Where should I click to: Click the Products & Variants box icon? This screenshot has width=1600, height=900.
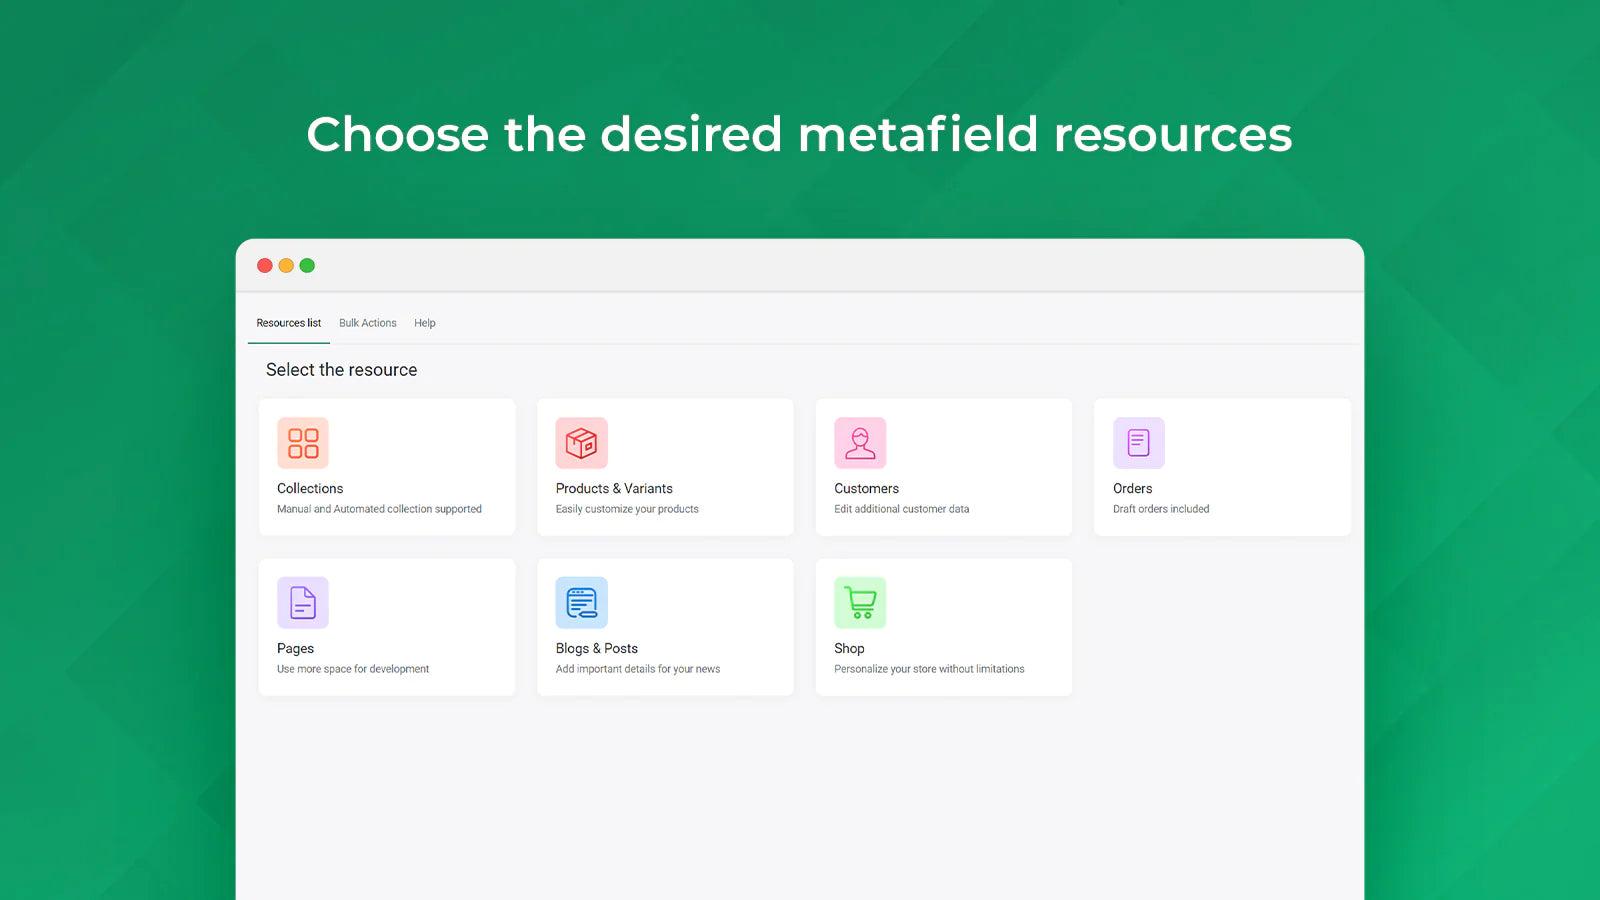click(x=581, y=442)
